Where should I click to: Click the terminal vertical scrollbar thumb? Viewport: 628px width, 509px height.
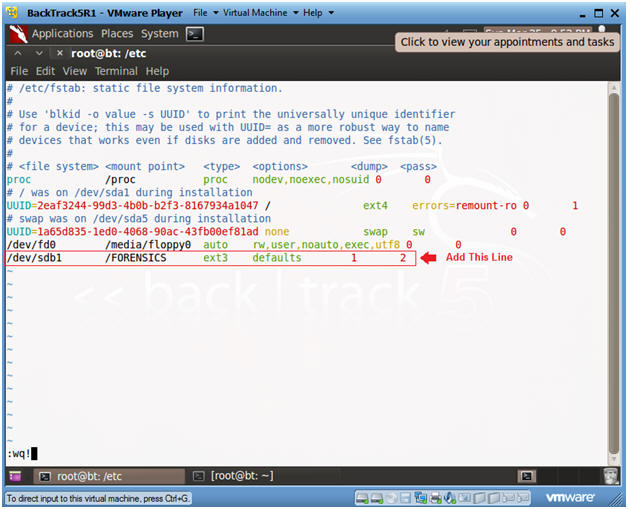tap(614, 274)
